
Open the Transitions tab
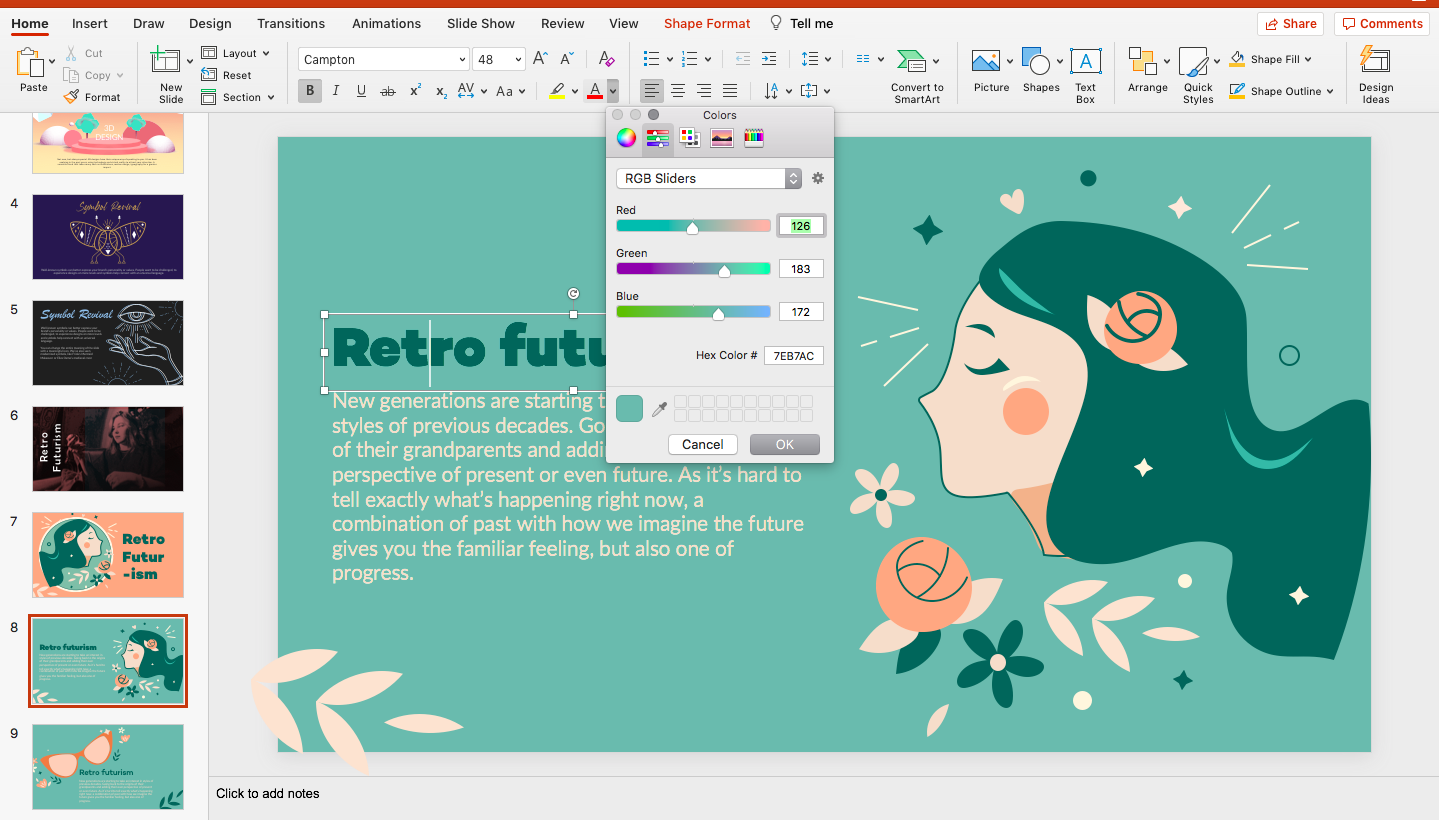click(291, 23)
